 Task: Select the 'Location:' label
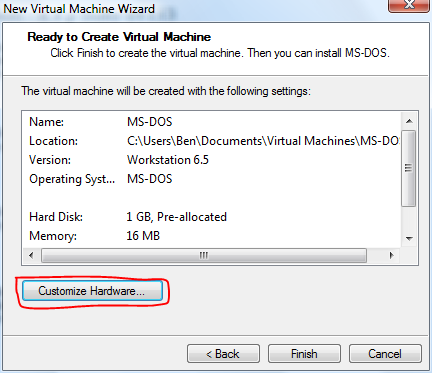(53, 141)
